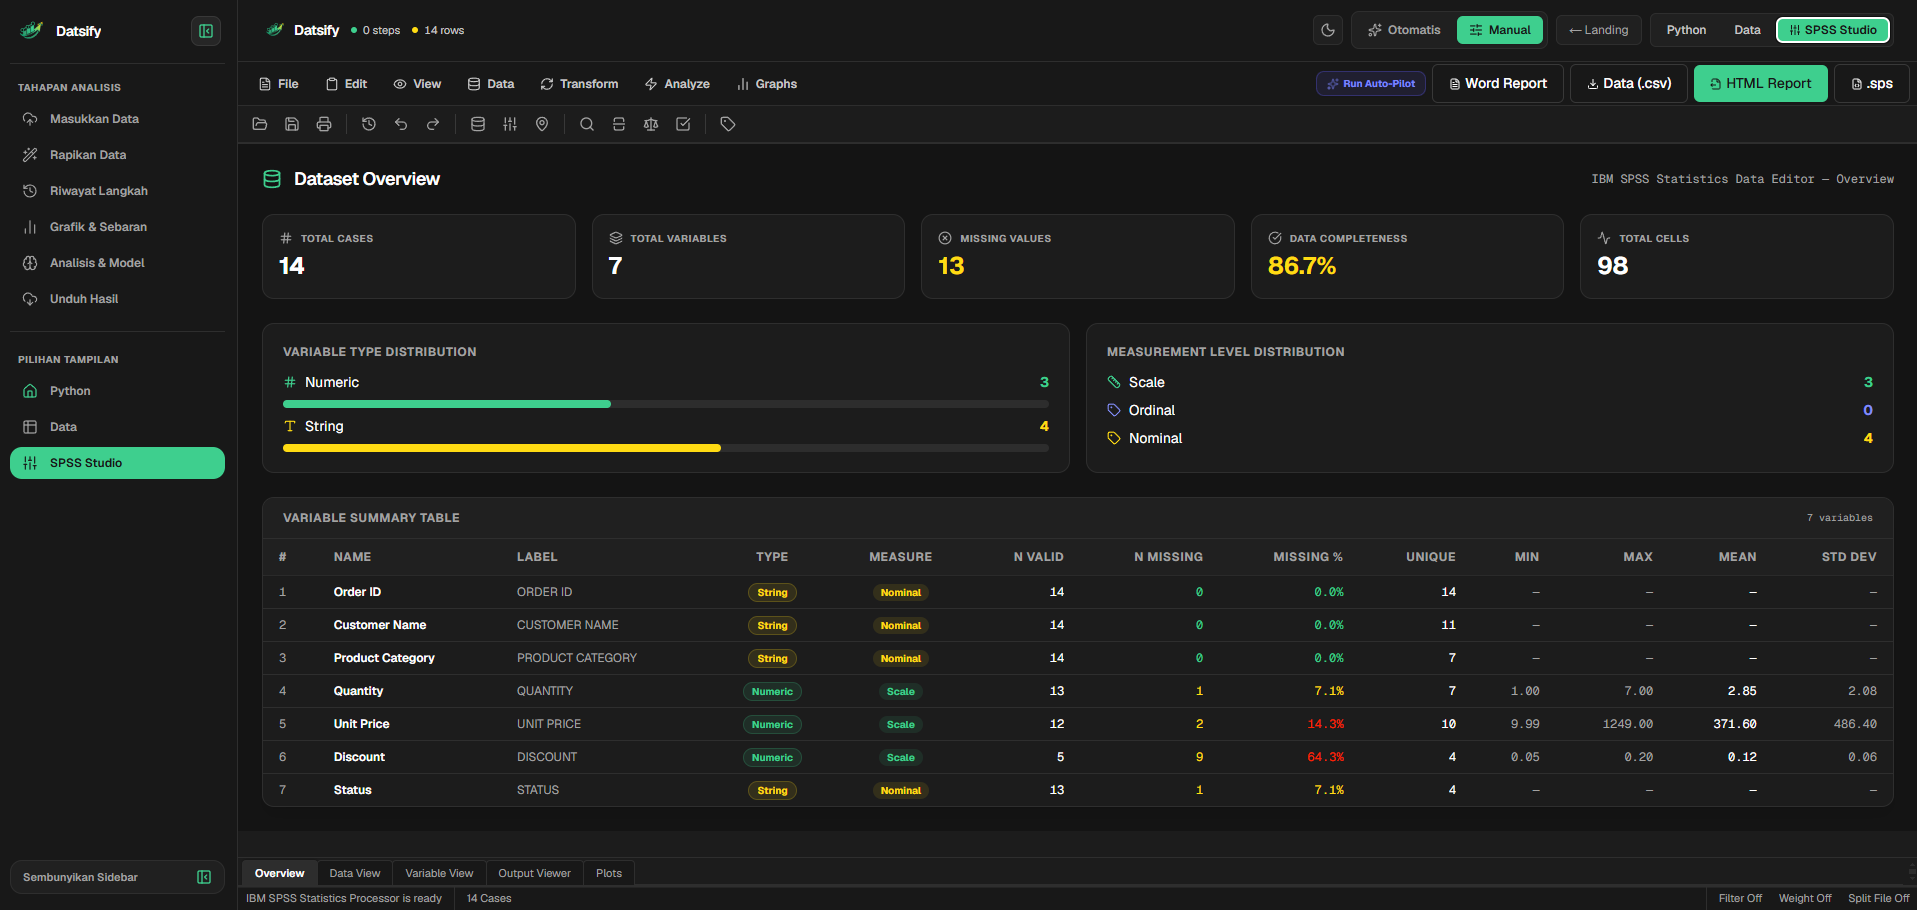Click the save disk toolbar icon

tap(292, 124)
